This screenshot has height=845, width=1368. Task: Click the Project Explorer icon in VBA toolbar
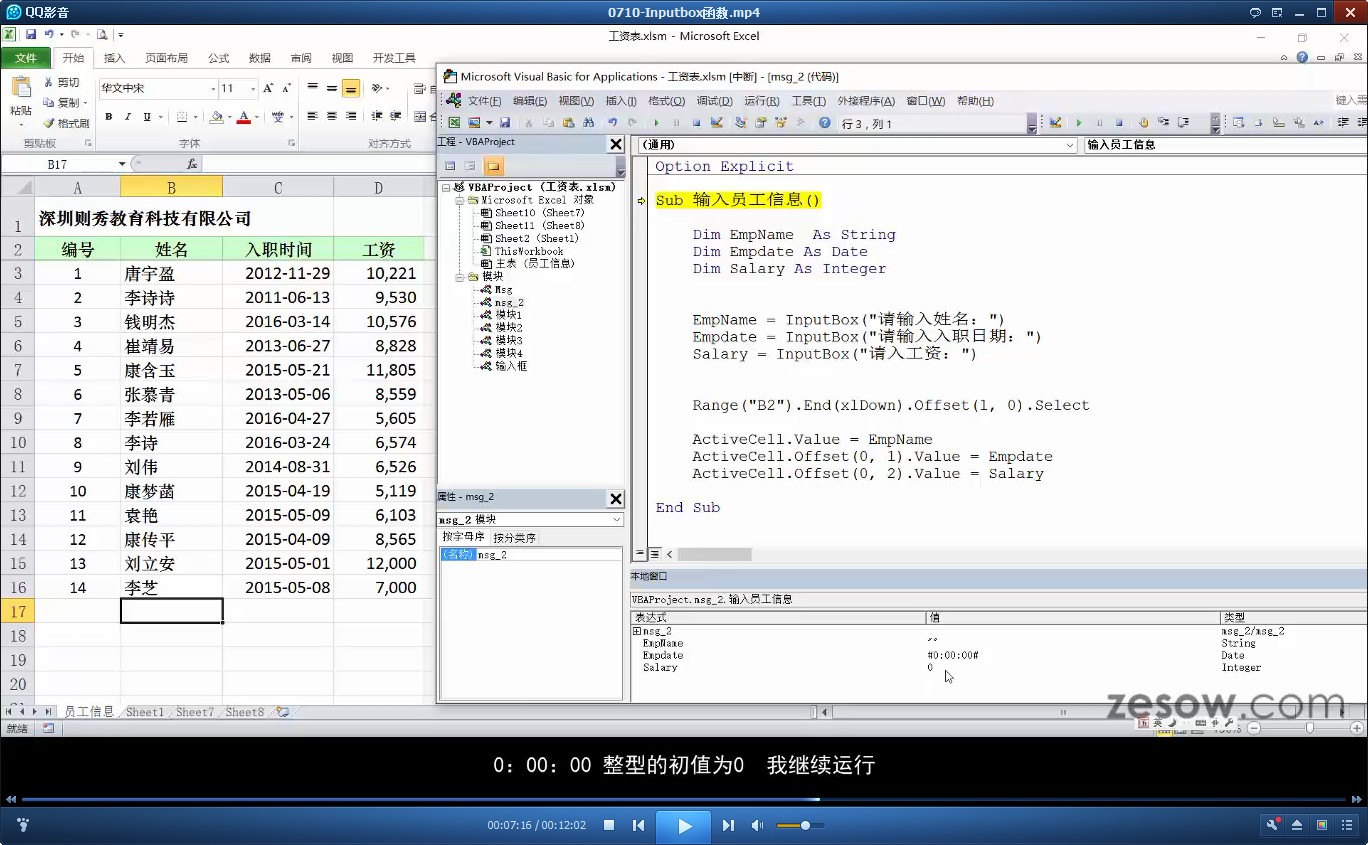point(741,123)
